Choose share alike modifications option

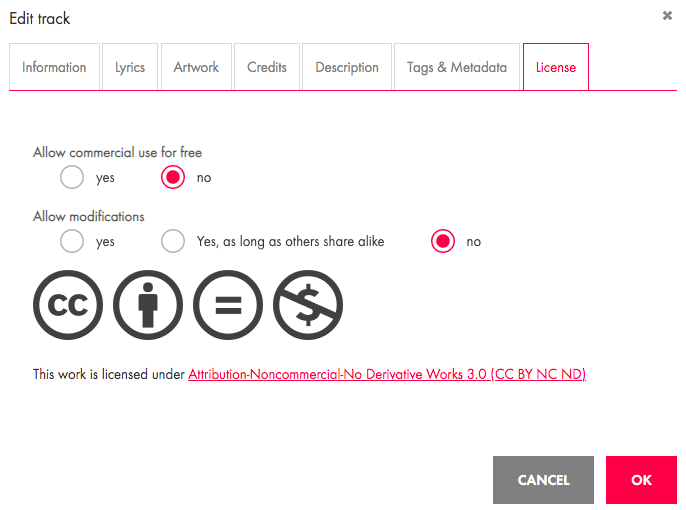[x=173, y=241]
